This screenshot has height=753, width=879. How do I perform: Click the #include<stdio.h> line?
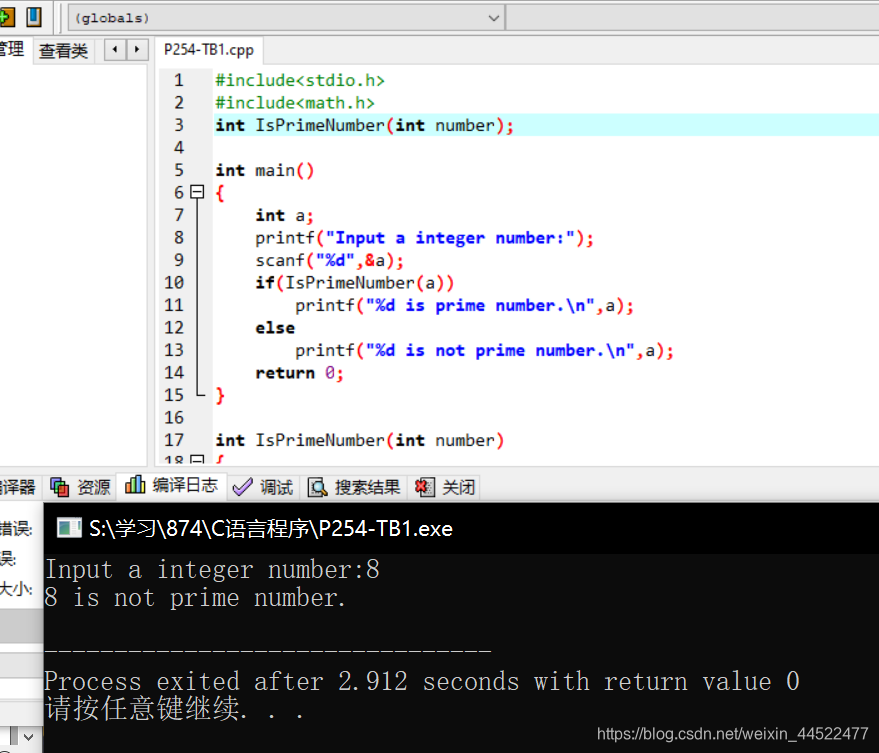point(300,80)
